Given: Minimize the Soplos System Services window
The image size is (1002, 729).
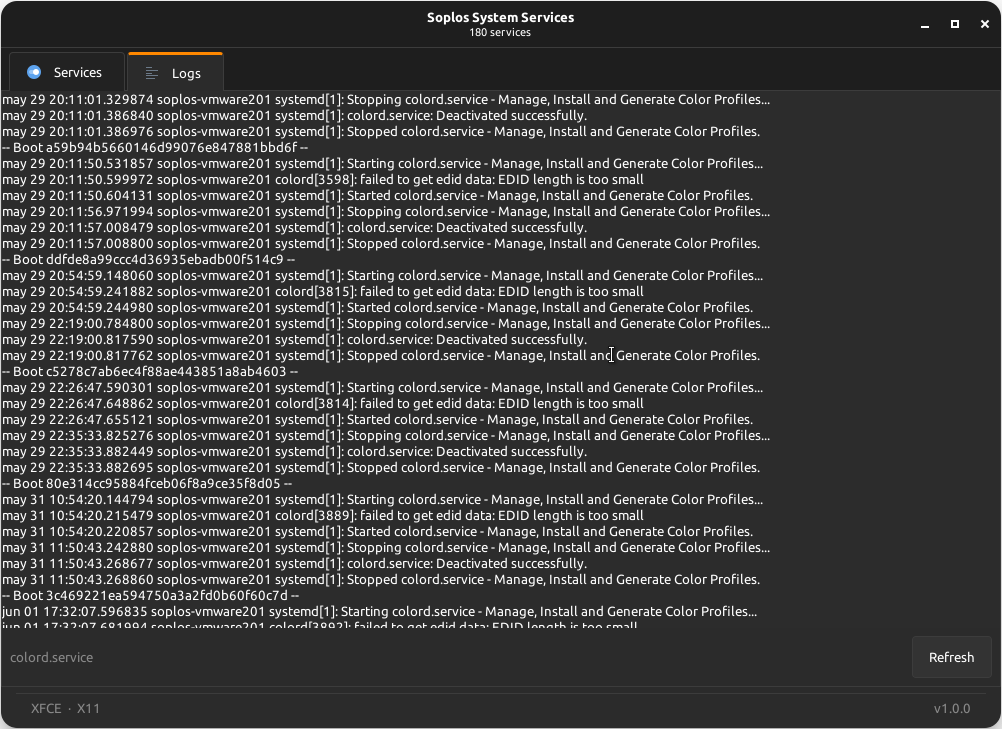Looking at the screenshot, I should click(x=925, y=24).
